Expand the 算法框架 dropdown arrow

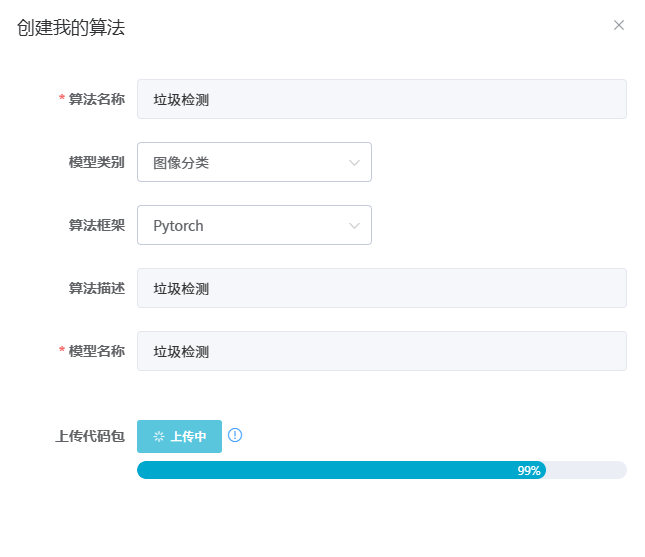click(x=354, y=226)
